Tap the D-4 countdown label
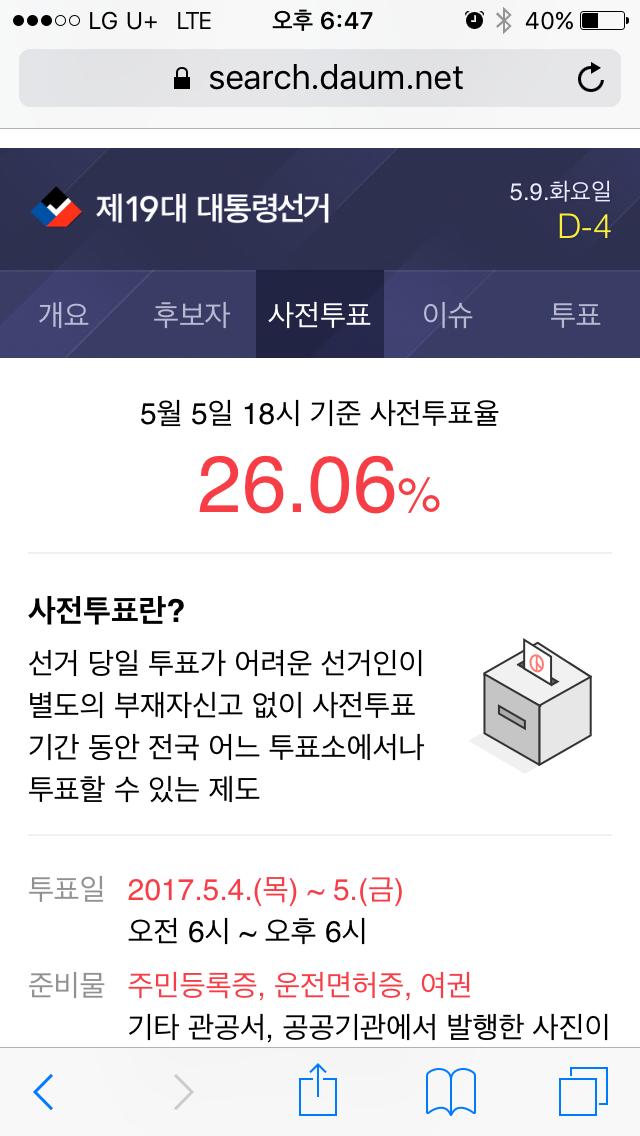The height and width of the screenshot is (1136, 640). [583, 228]
